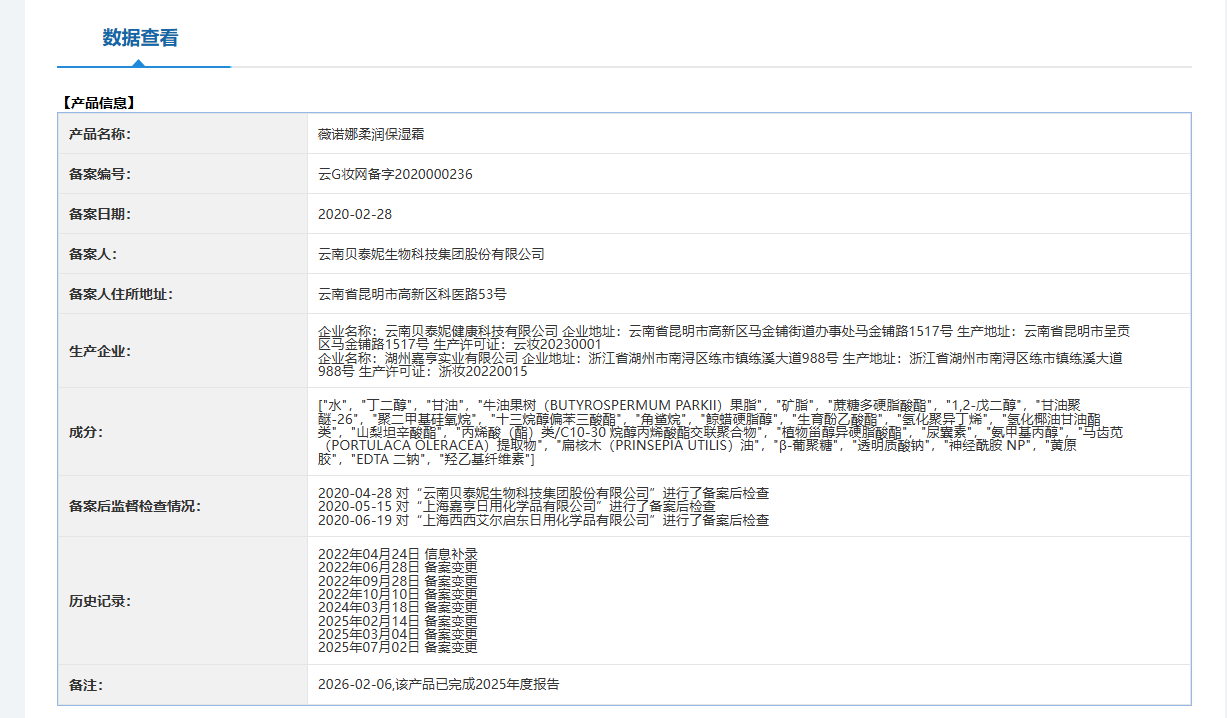Click the 备注 label cell
This screenshot has width=1227, height=718.
pos(183,685)
